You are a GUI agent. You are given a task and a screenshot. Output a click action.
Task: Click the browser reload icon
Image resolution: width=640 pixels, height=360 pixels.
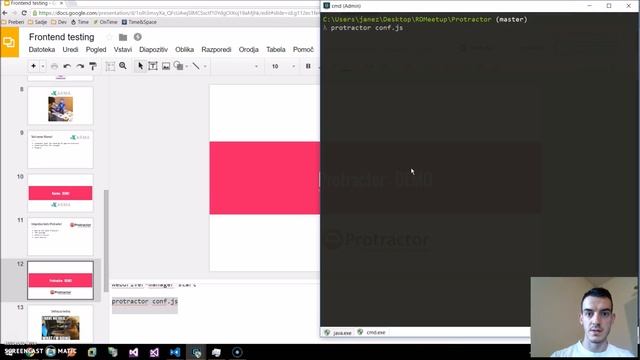pos(24,13)
